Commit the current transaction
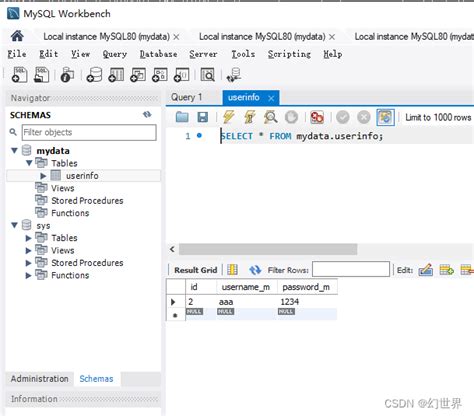This screenshot has width=474, height=416. 343,117
